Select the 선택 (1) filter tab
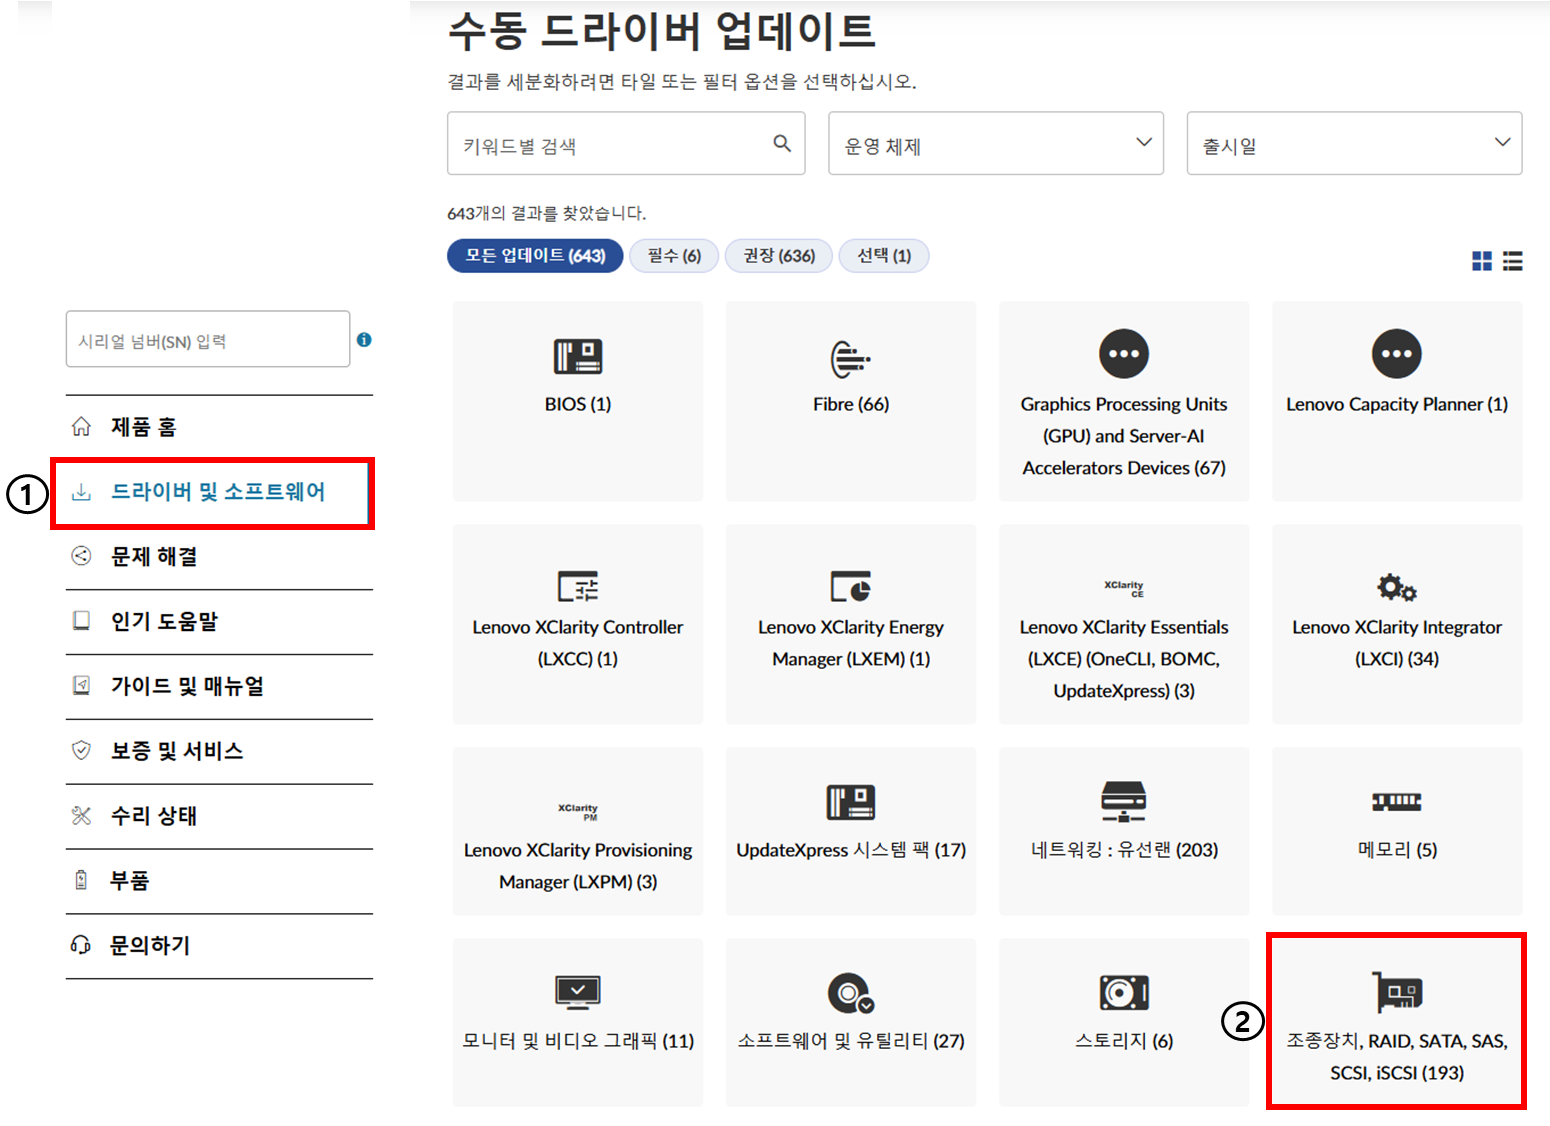Image resolution: width=1550 pixels, height=1126 pixels. [884, 256]
